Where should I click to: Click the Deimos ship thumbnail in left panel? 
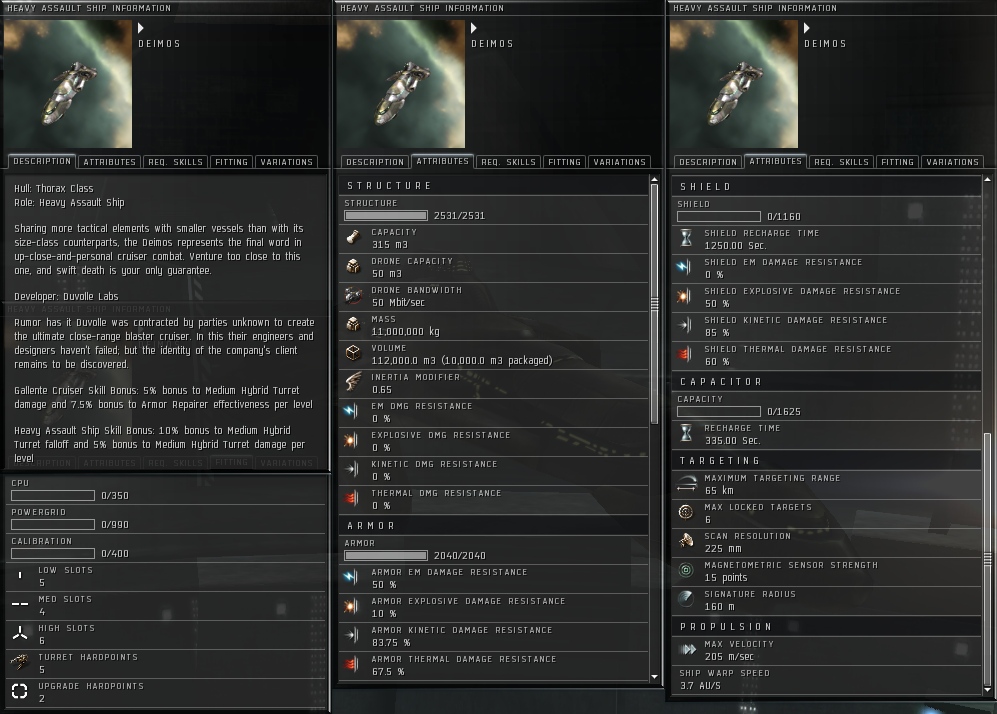[x=68, y=84]
